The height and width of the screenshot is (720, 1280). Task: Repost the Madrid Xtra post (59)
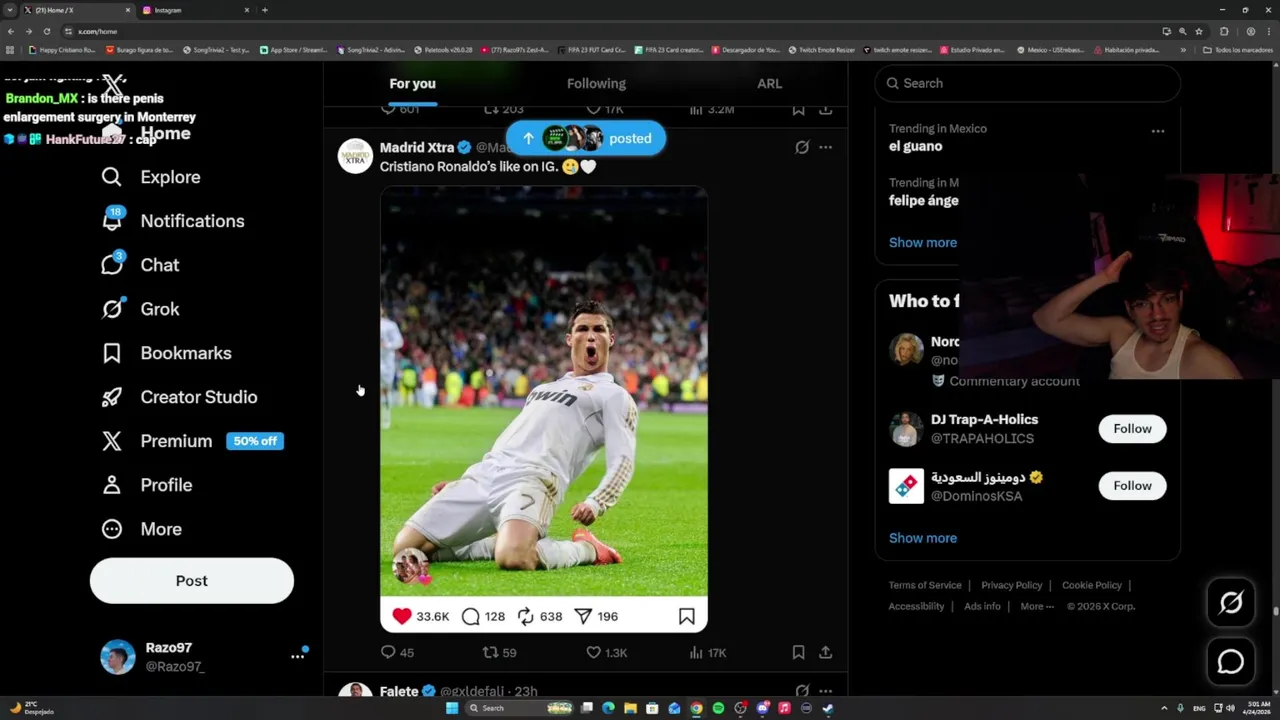pos(499,652)
